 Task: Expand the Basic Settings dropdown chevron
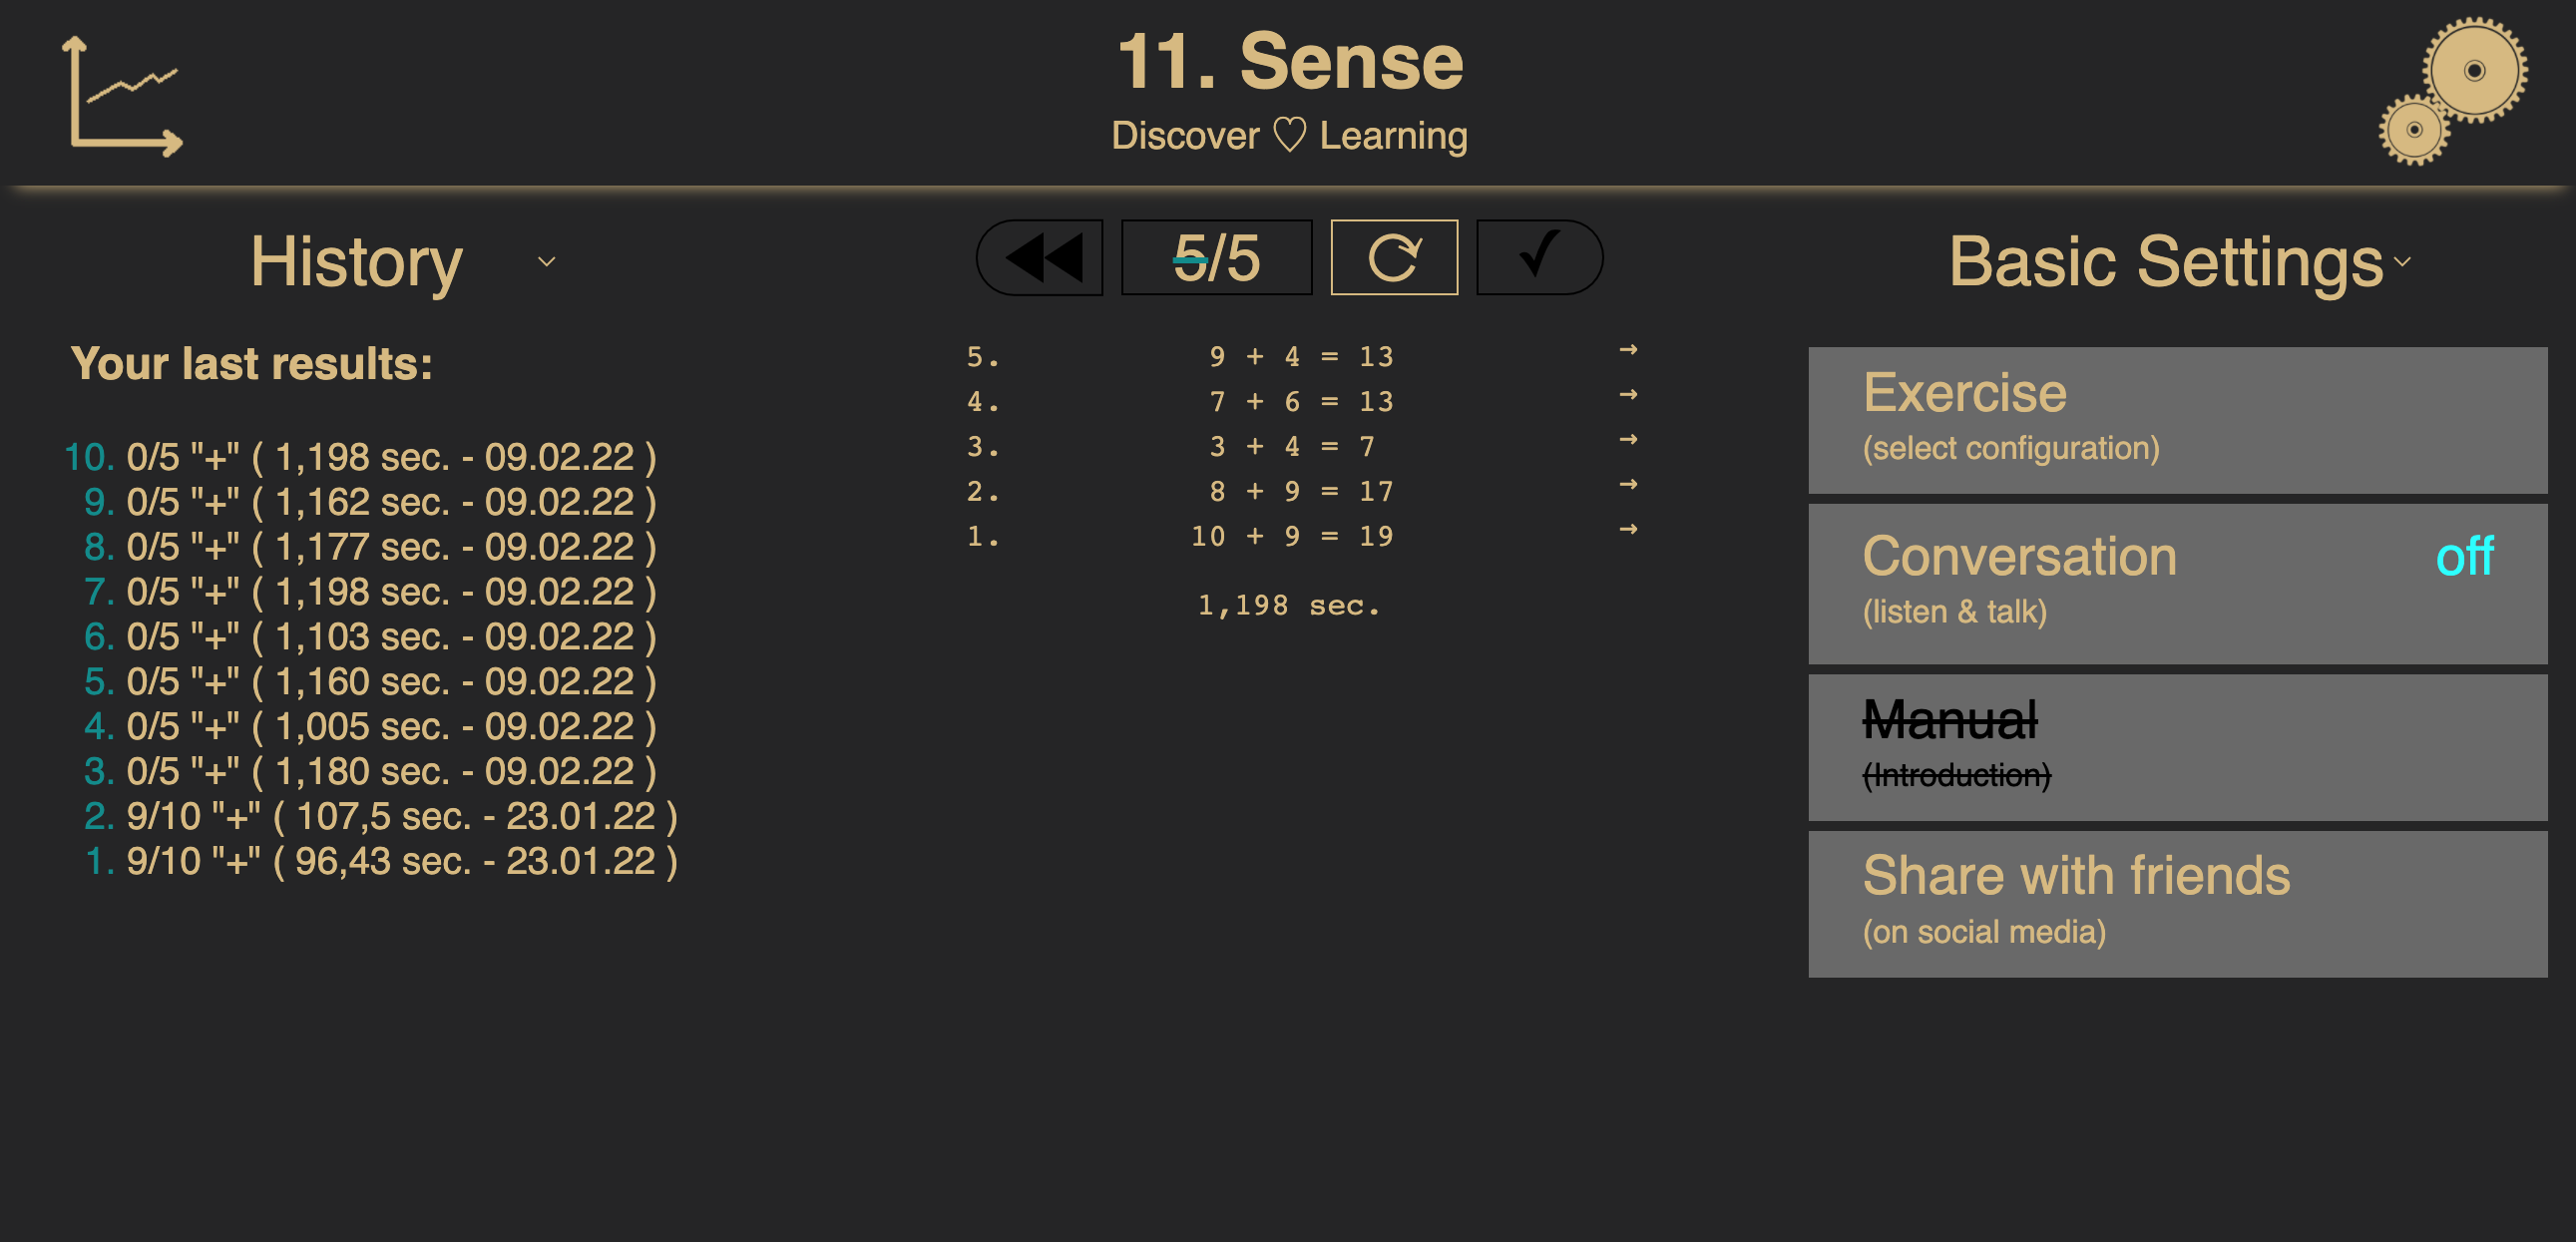click(2402, 262)
